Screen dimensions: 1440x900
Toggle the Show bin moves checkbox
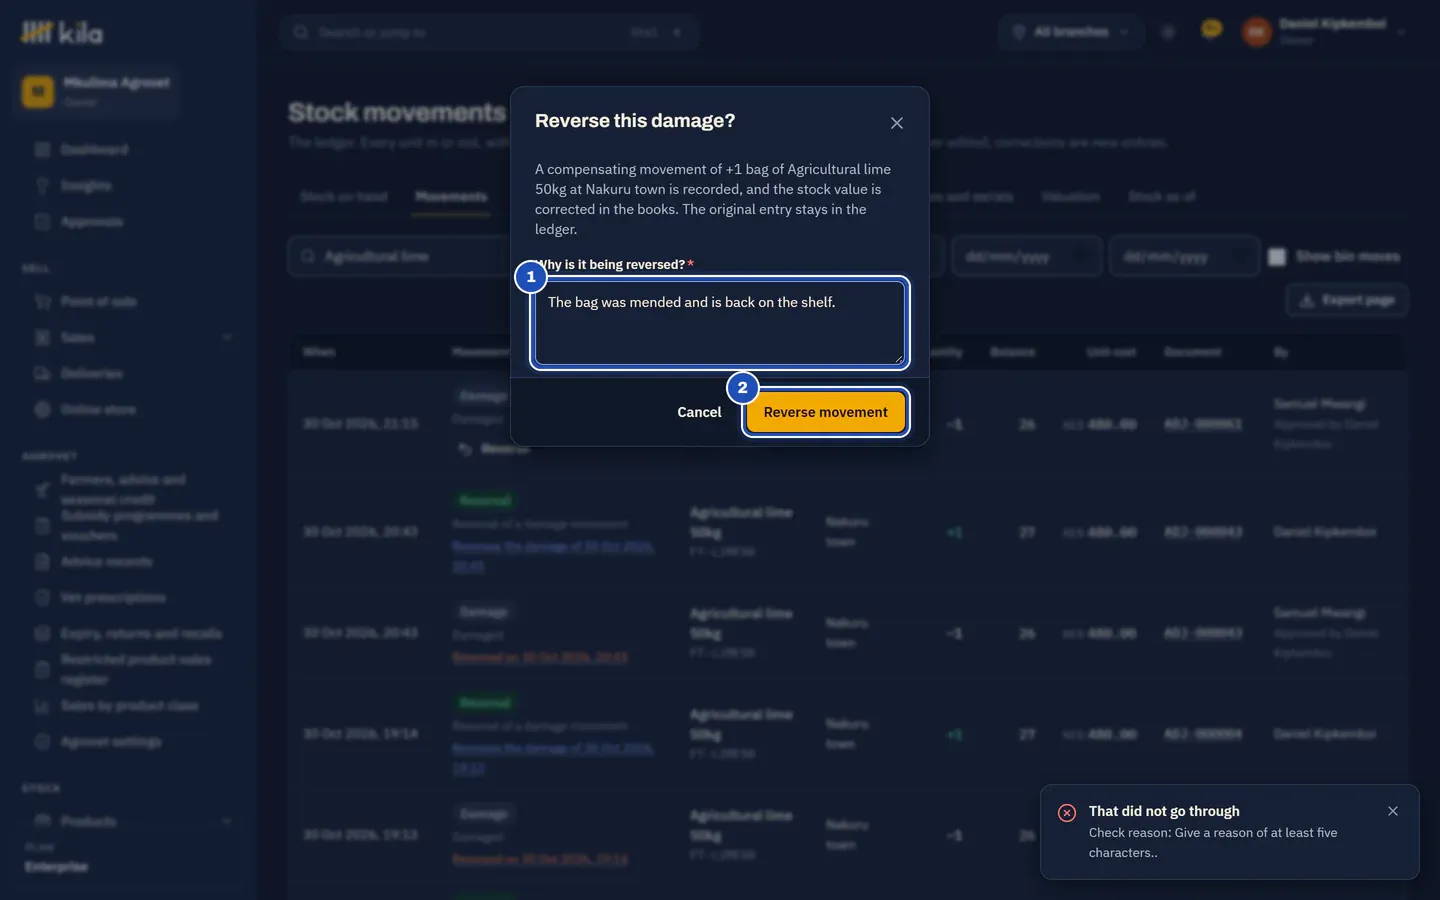[x=1277, y=257]
